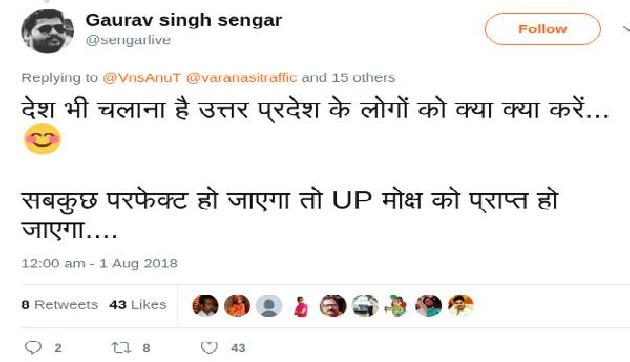Click the retweet arrows icon

[121, 347]
